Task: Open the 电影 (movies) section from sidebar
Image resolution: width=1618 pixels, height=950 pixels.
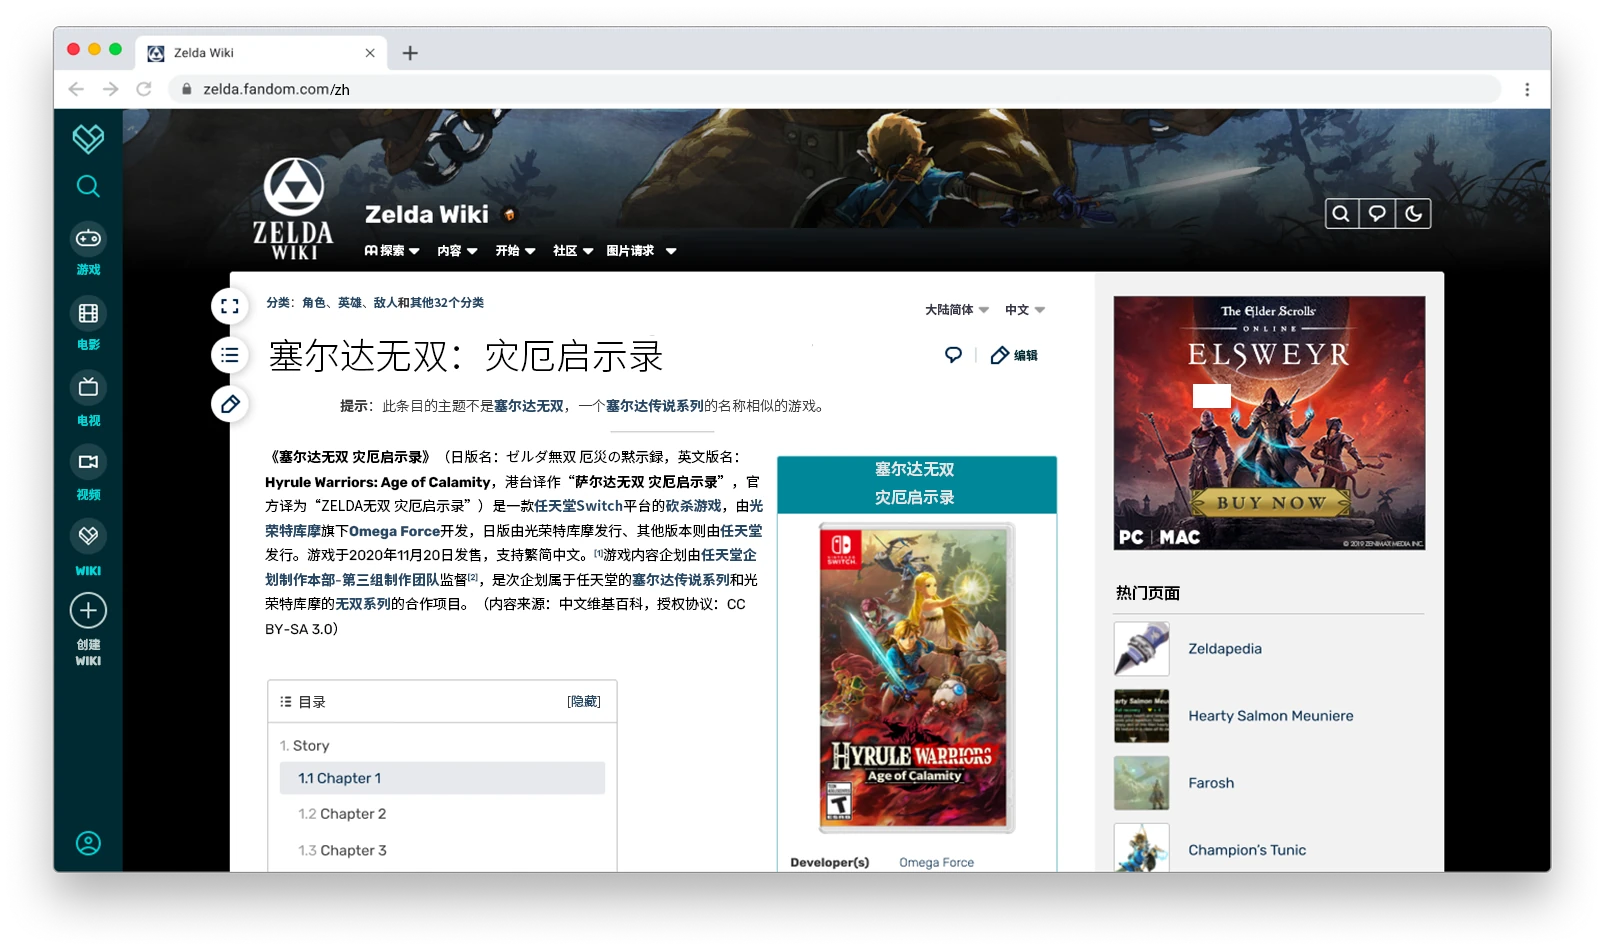Action: coord(88,312)
